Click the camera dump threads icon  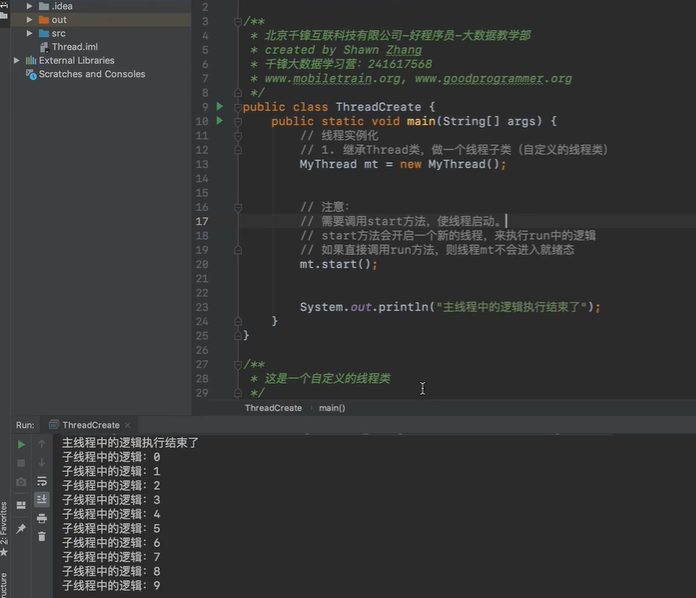pos(21,482)
